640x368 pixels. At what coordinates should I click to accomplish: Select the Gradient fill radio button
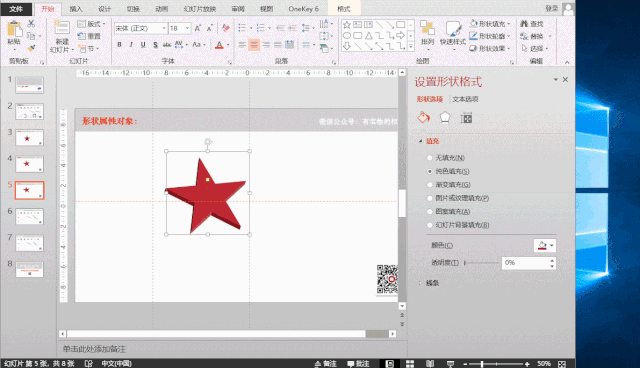[x=429, y=185]
